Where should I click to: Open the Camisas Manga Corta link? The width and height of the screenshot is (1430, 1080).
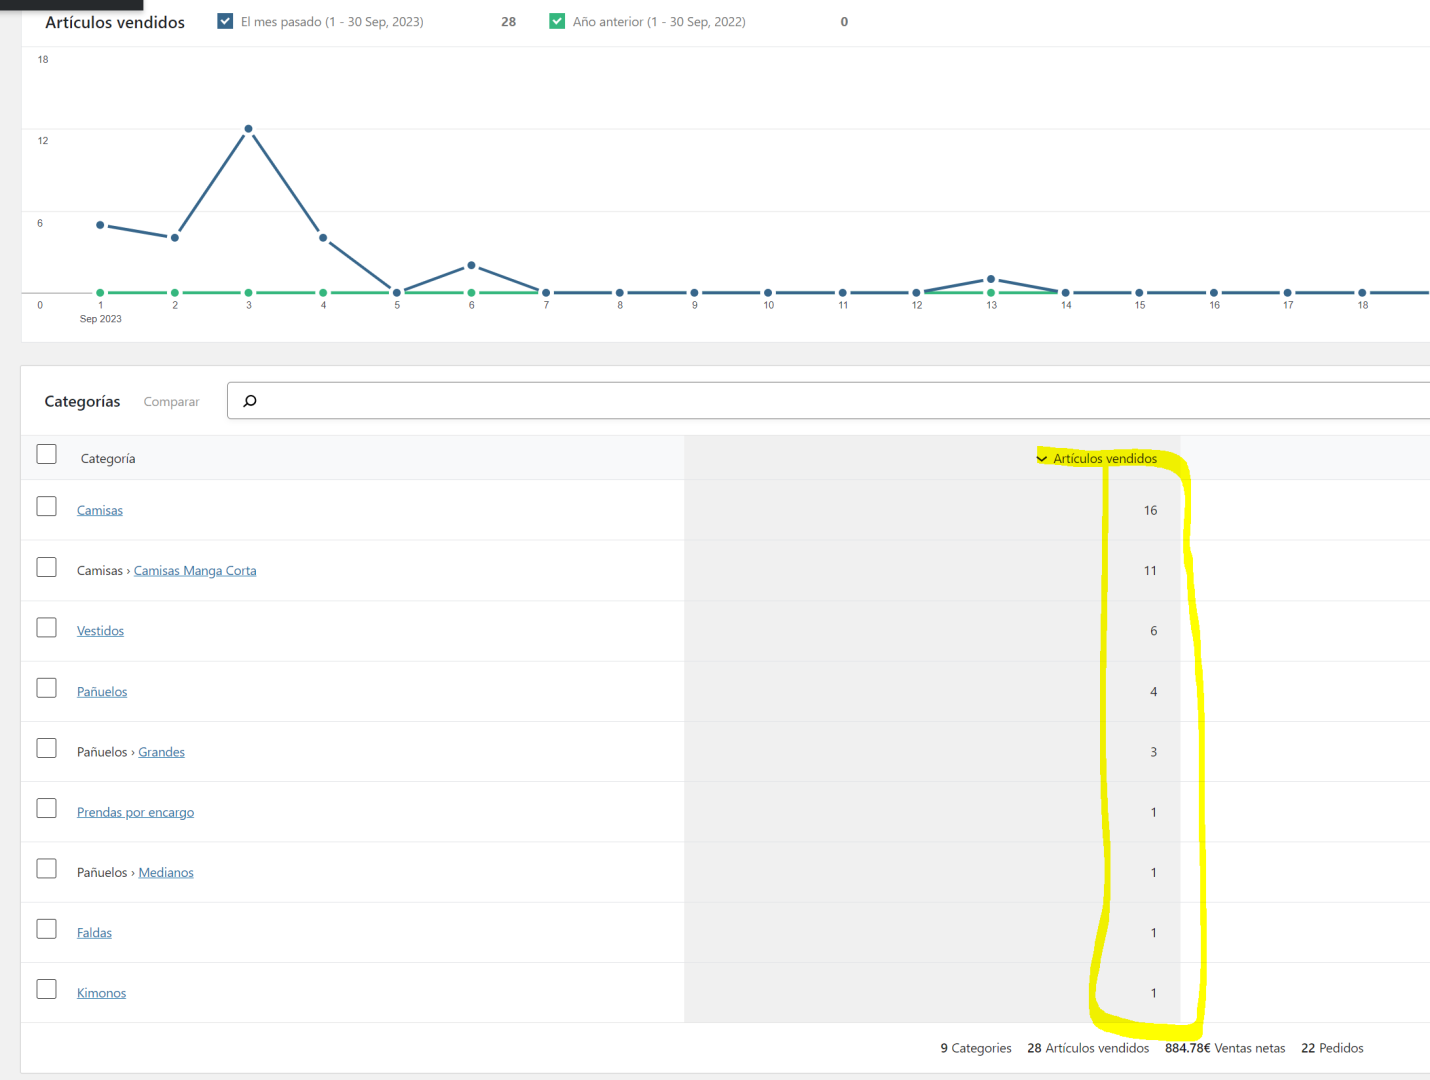(x=195, y=571)
